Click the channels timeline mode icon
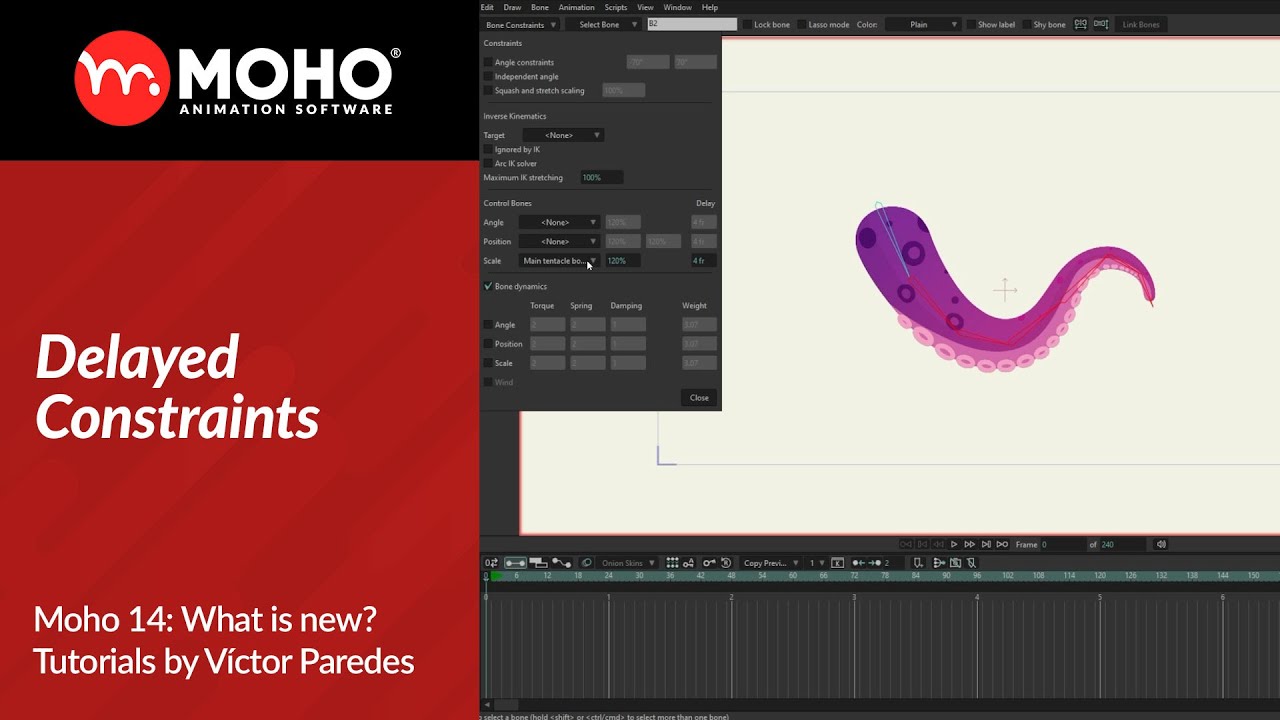The image size is (1280, 720). click(515, 563)
